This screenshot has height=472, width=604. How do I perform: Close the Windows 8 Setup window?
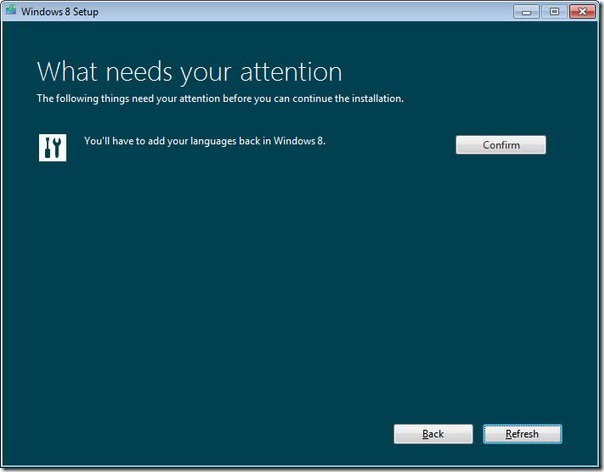point(582,12)
